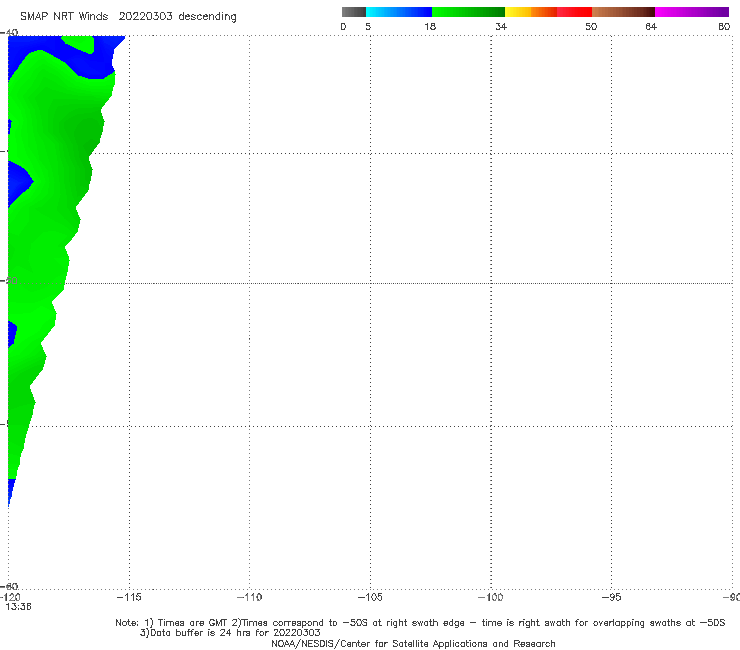740x650 pixels.
Task: Click the magenta-purple 64-80 color bar segment
Action: 692,12
